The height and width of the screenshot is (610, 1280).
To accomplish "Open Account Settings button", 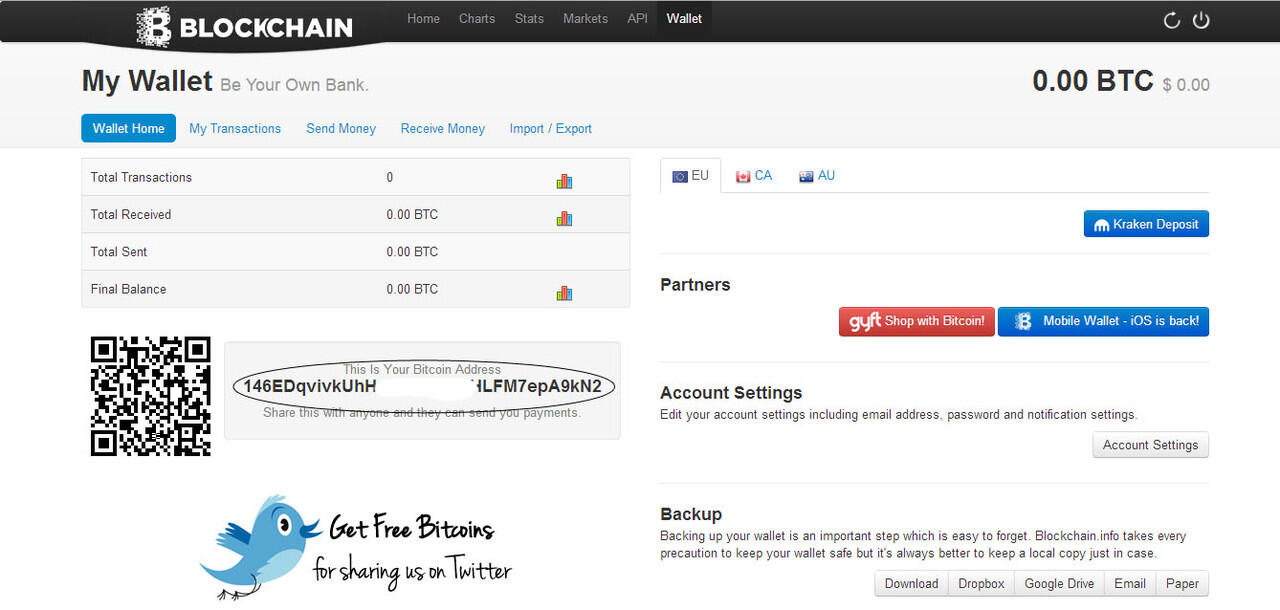I will pos(1150,445).
